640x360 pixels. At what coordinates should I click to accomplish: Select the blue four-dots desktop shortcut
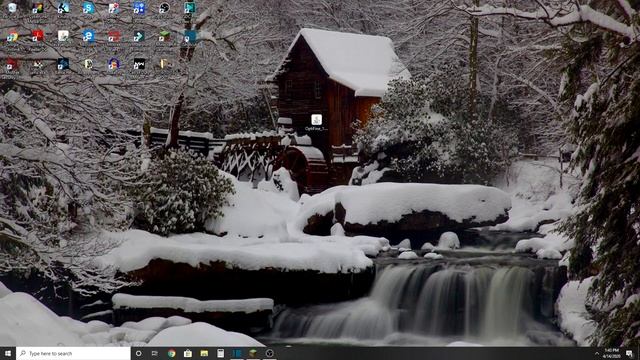(139, 8)
